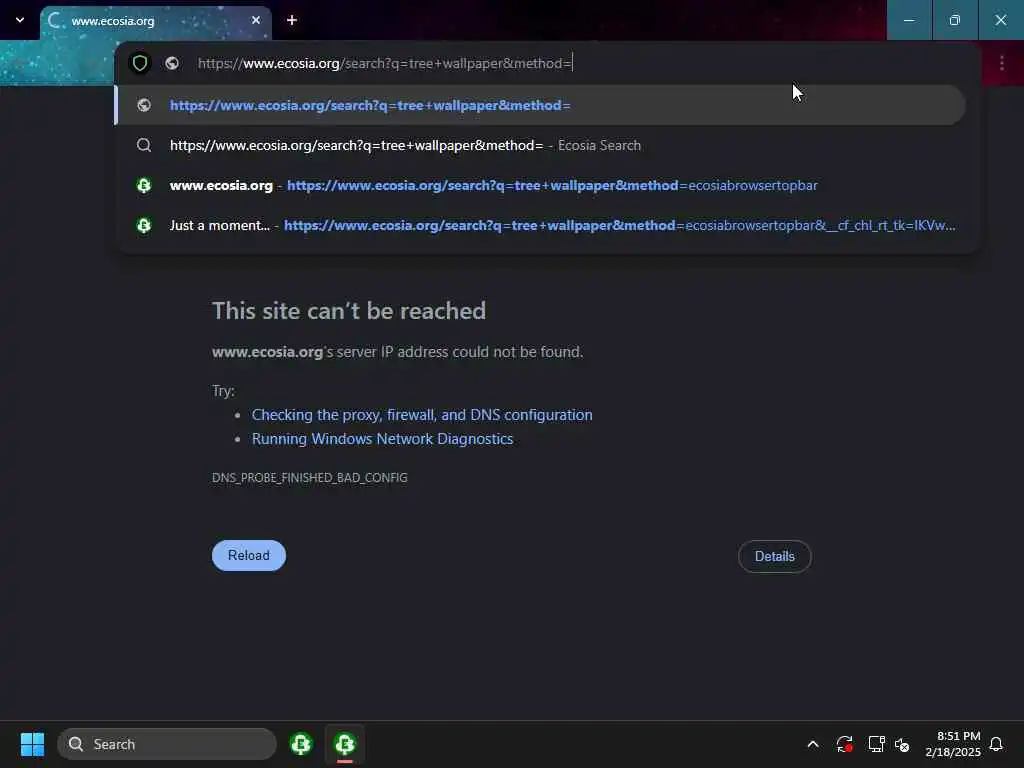Viewport: 1024px width, 768px height.
Task: Restore down the browser window
Action: click(955, 20)
